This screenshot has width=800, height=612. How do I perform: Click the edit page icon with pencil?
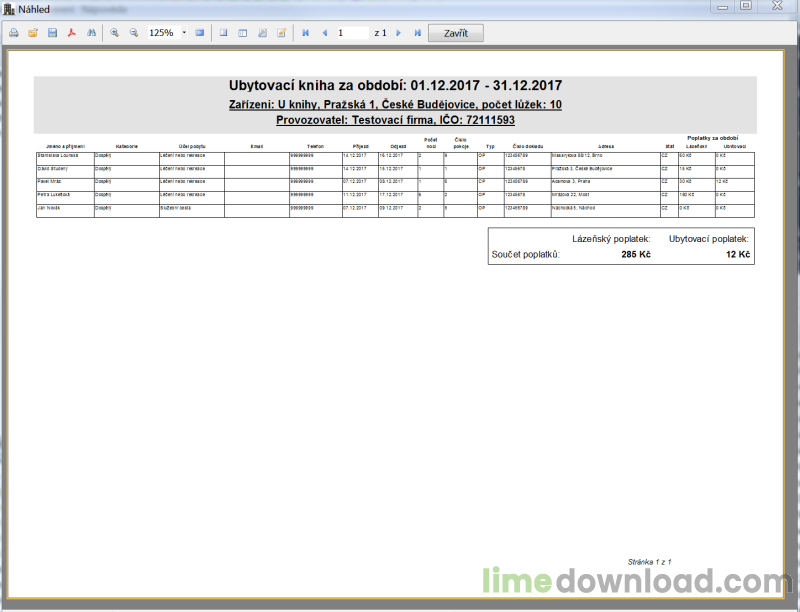tap(282, 33)
